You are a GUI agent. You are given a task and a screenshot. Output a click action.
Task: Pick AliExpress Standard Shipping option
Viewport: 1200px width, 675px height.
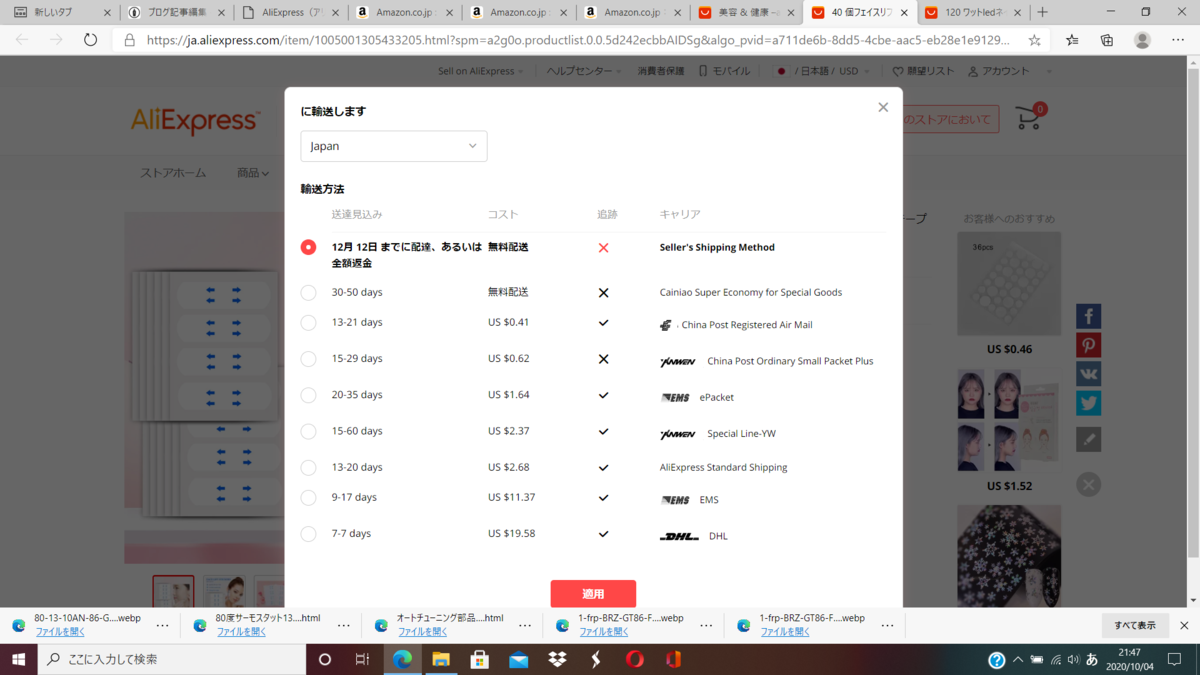(308, 468)
